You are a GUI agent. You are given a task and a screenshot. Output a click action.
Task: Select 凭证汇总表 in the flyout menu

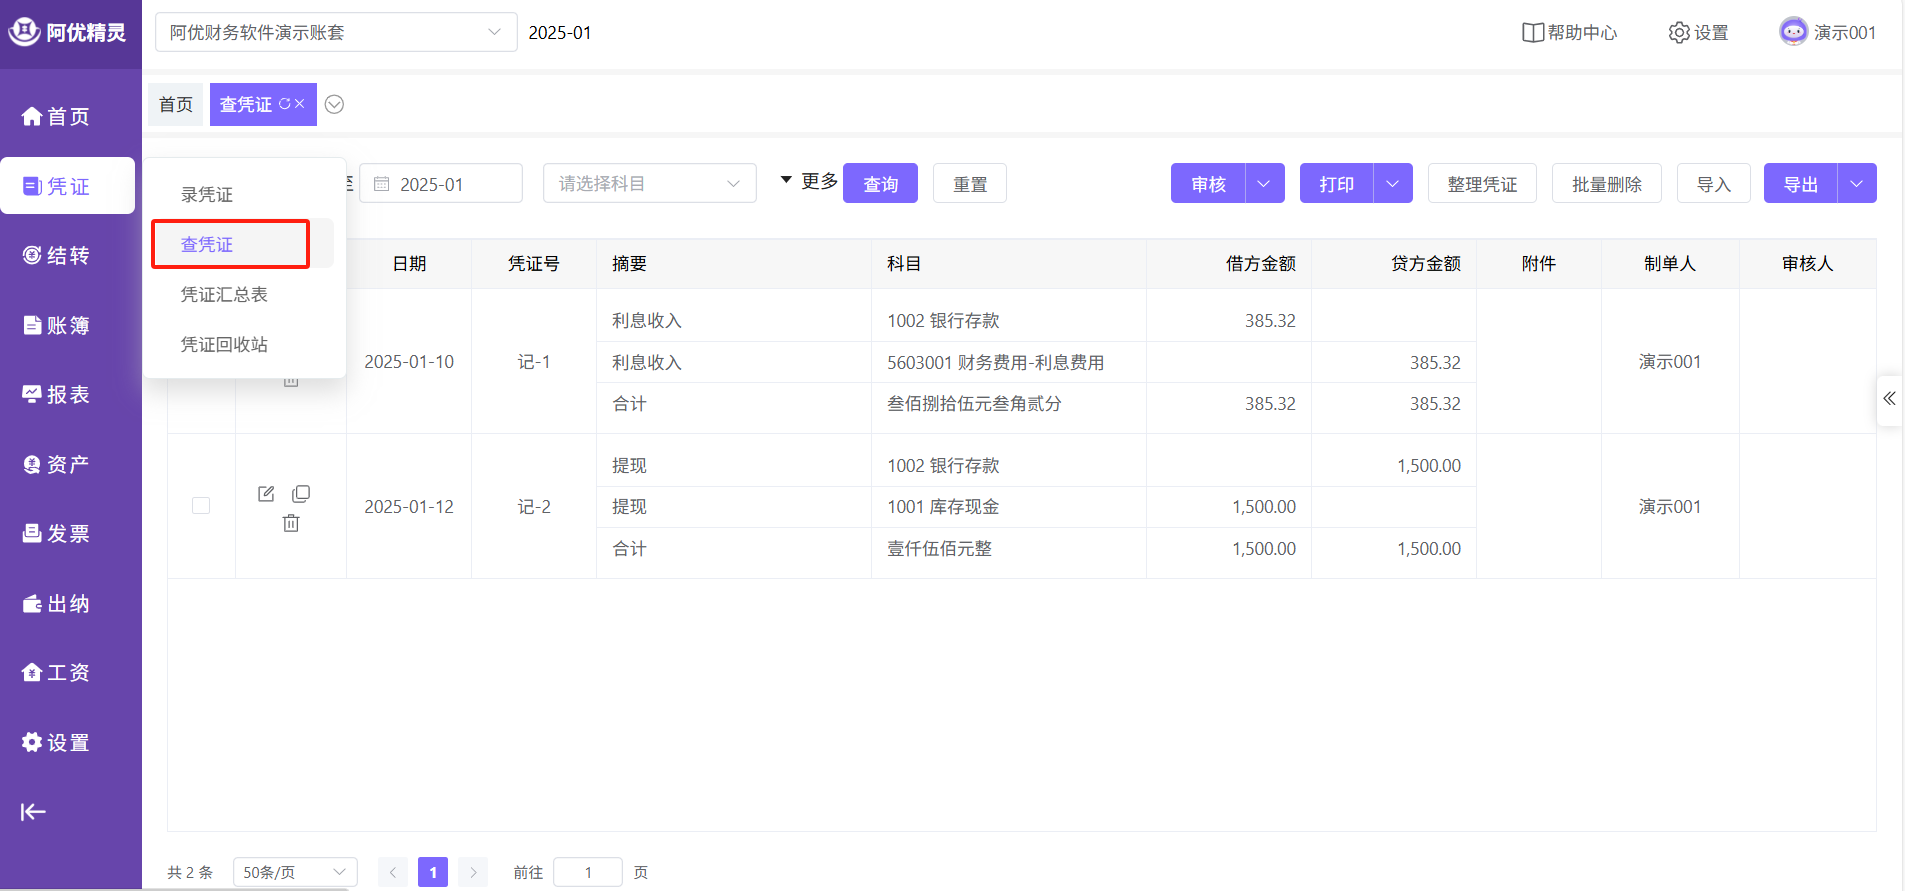tap(224, 295)
